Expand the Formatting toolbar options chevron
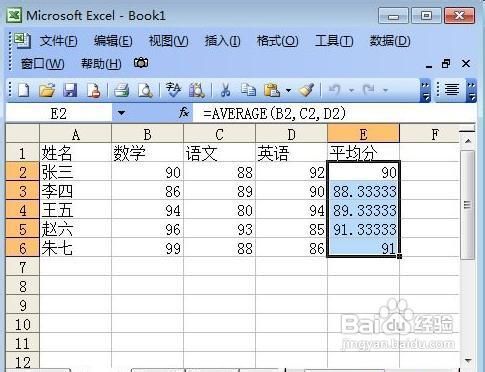 click(471, 91)
